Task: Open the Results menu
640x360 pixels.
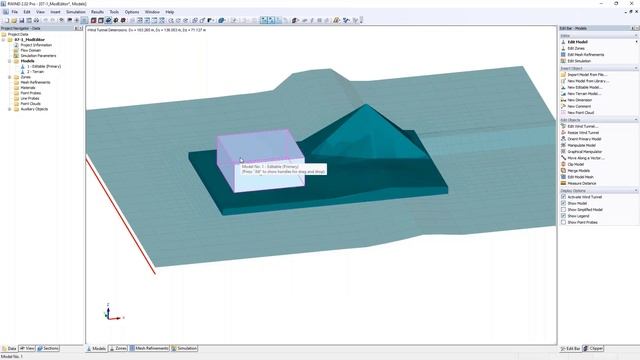Action: (97, 12)
